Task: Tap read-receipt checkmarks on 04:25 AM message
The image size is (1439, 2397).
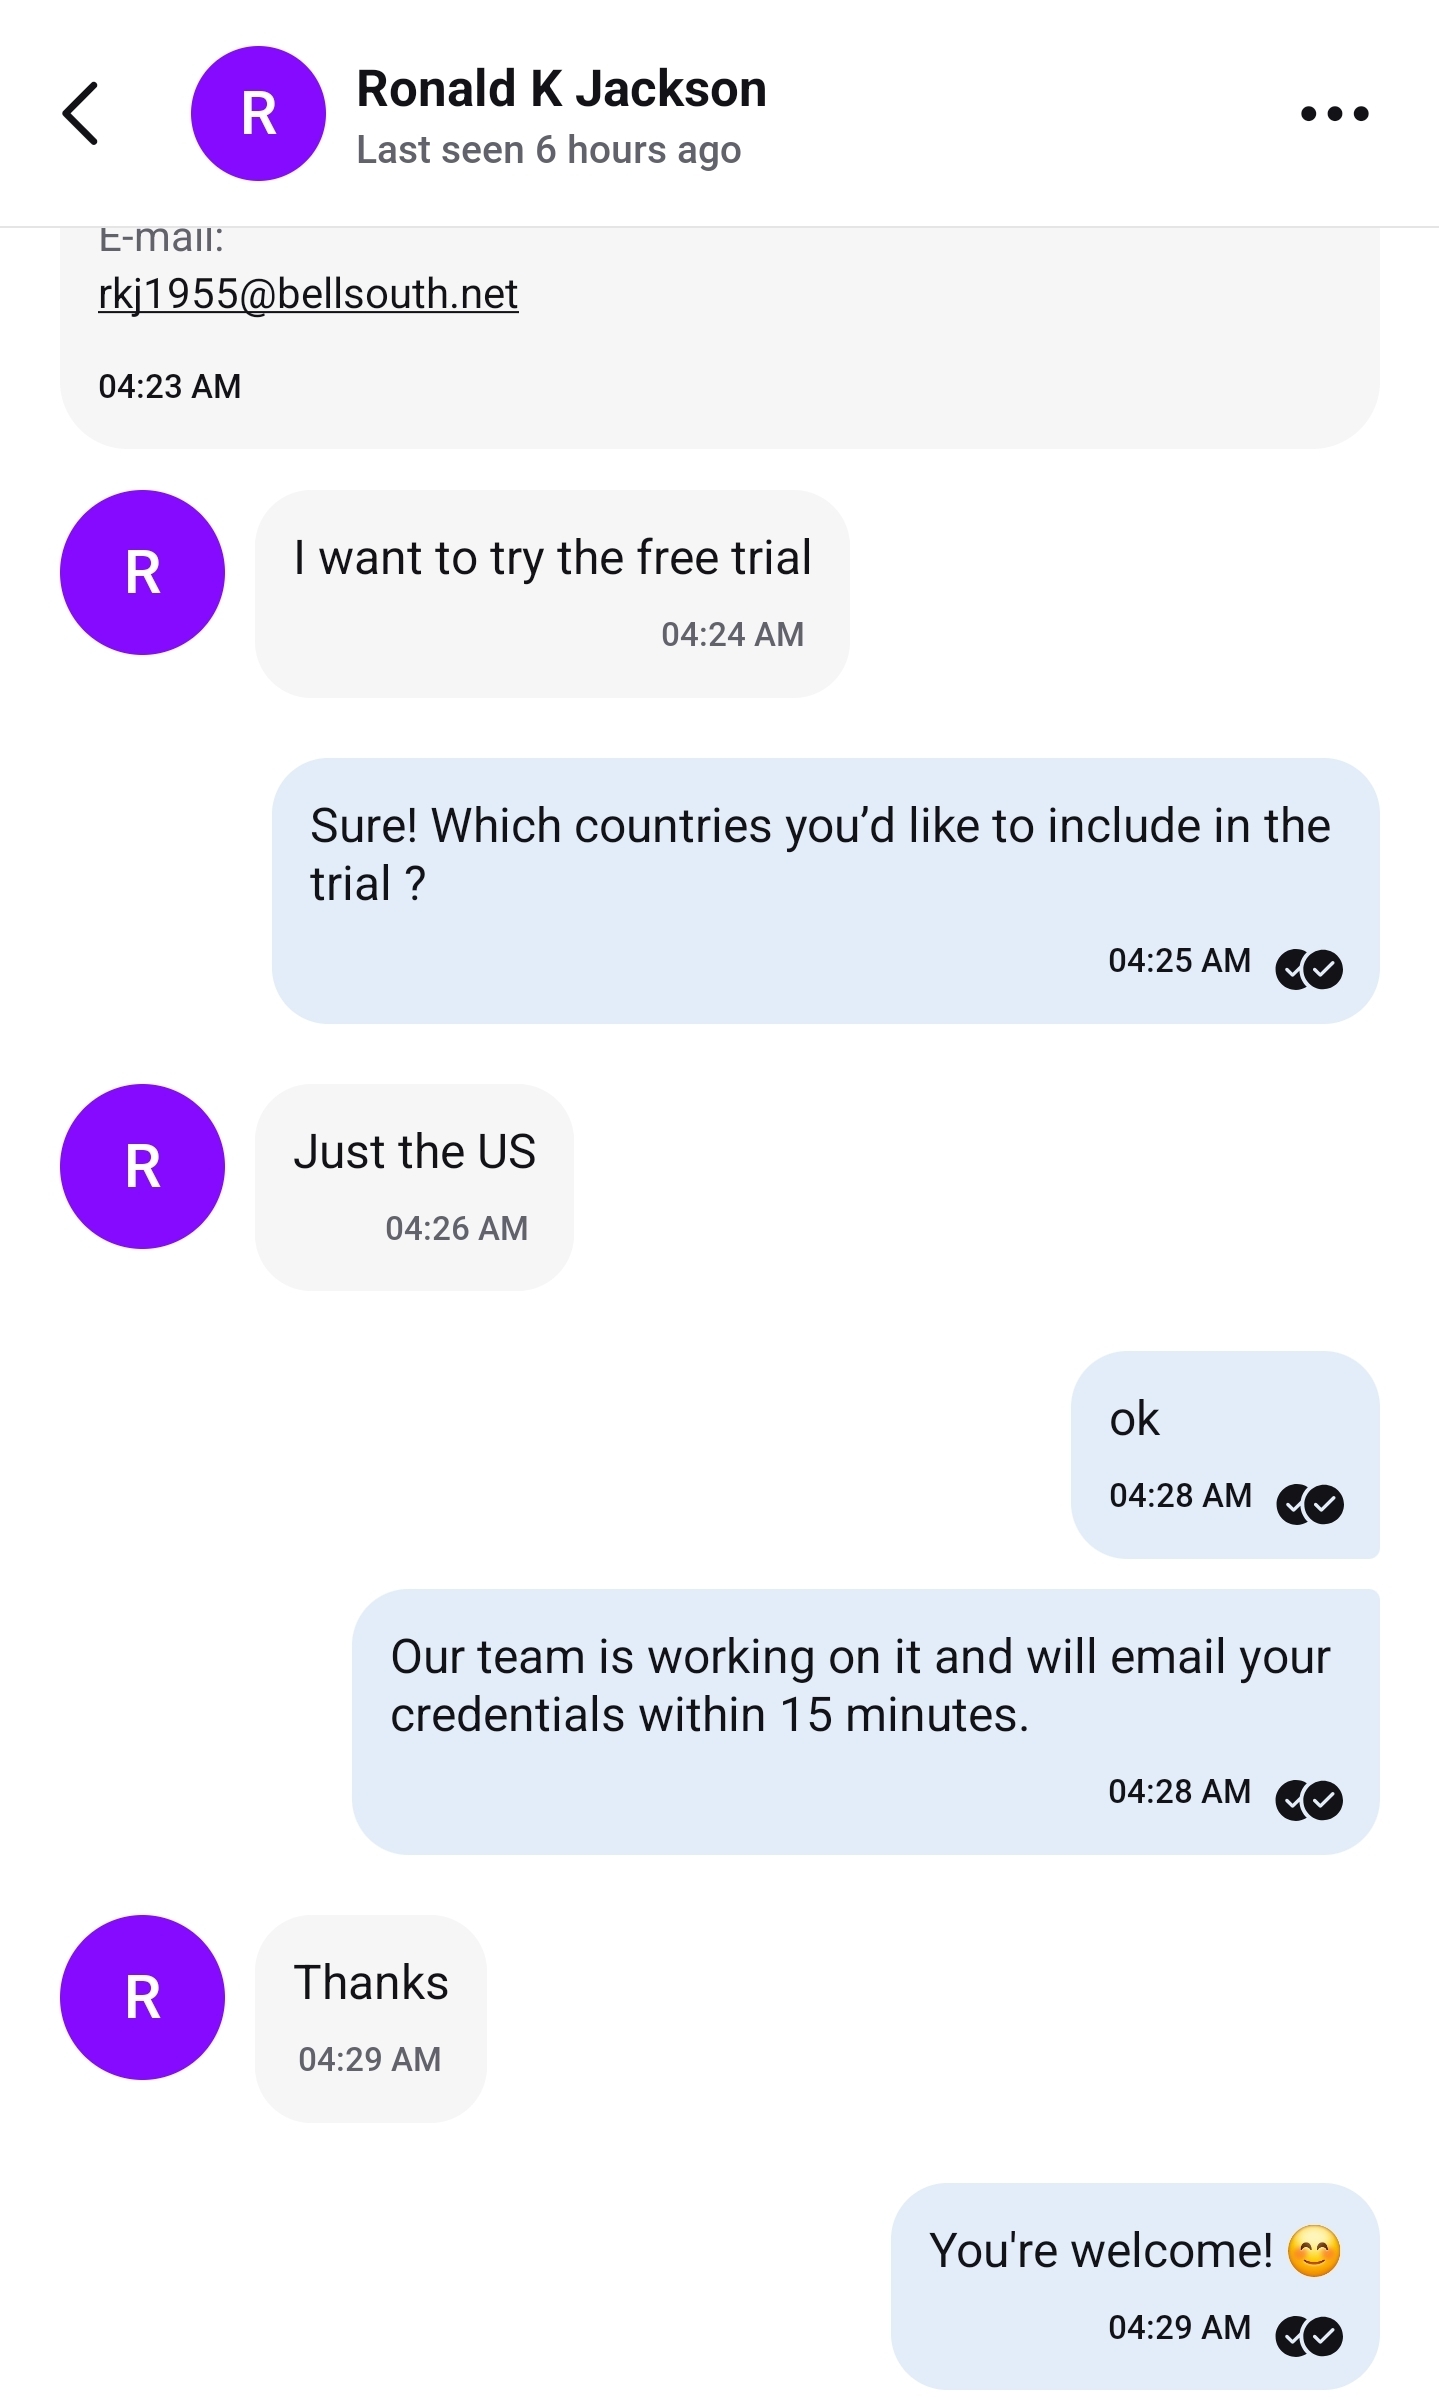Action: point(1309,969)
